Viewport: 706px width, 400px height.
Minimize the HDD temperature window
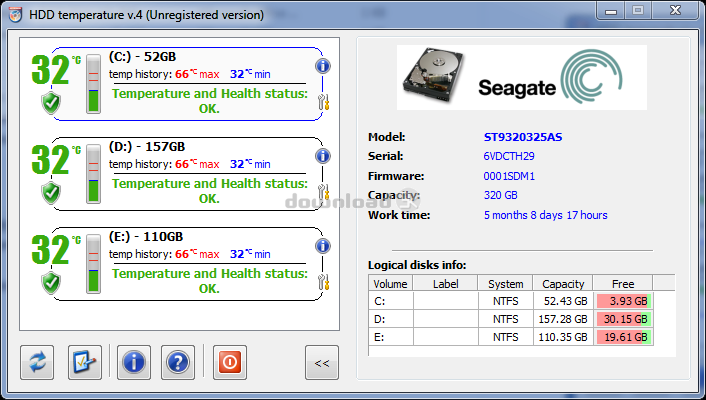click(611, 11)
